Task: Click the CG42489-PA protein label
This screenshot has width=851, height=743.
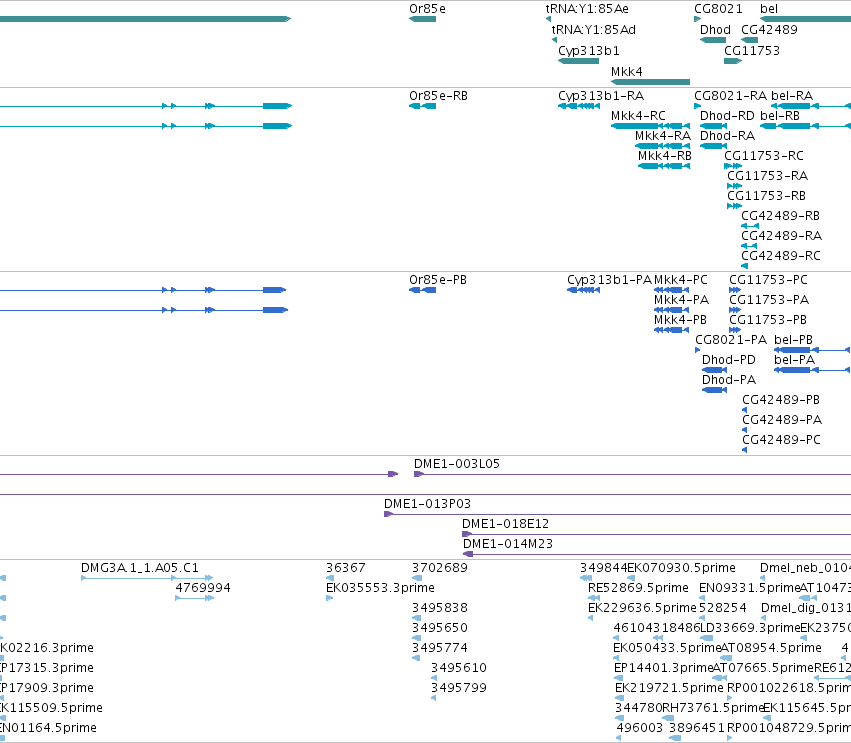Action: click(782, 421)
